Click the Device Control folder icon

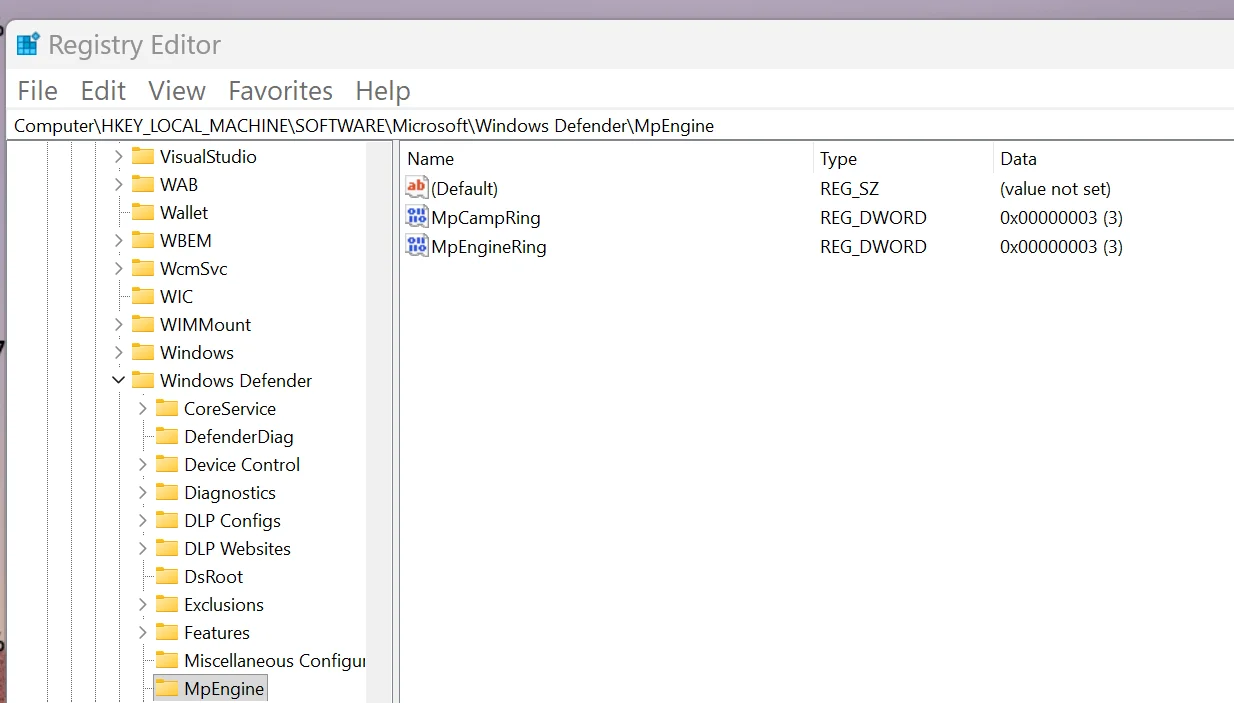pos(167,464)
